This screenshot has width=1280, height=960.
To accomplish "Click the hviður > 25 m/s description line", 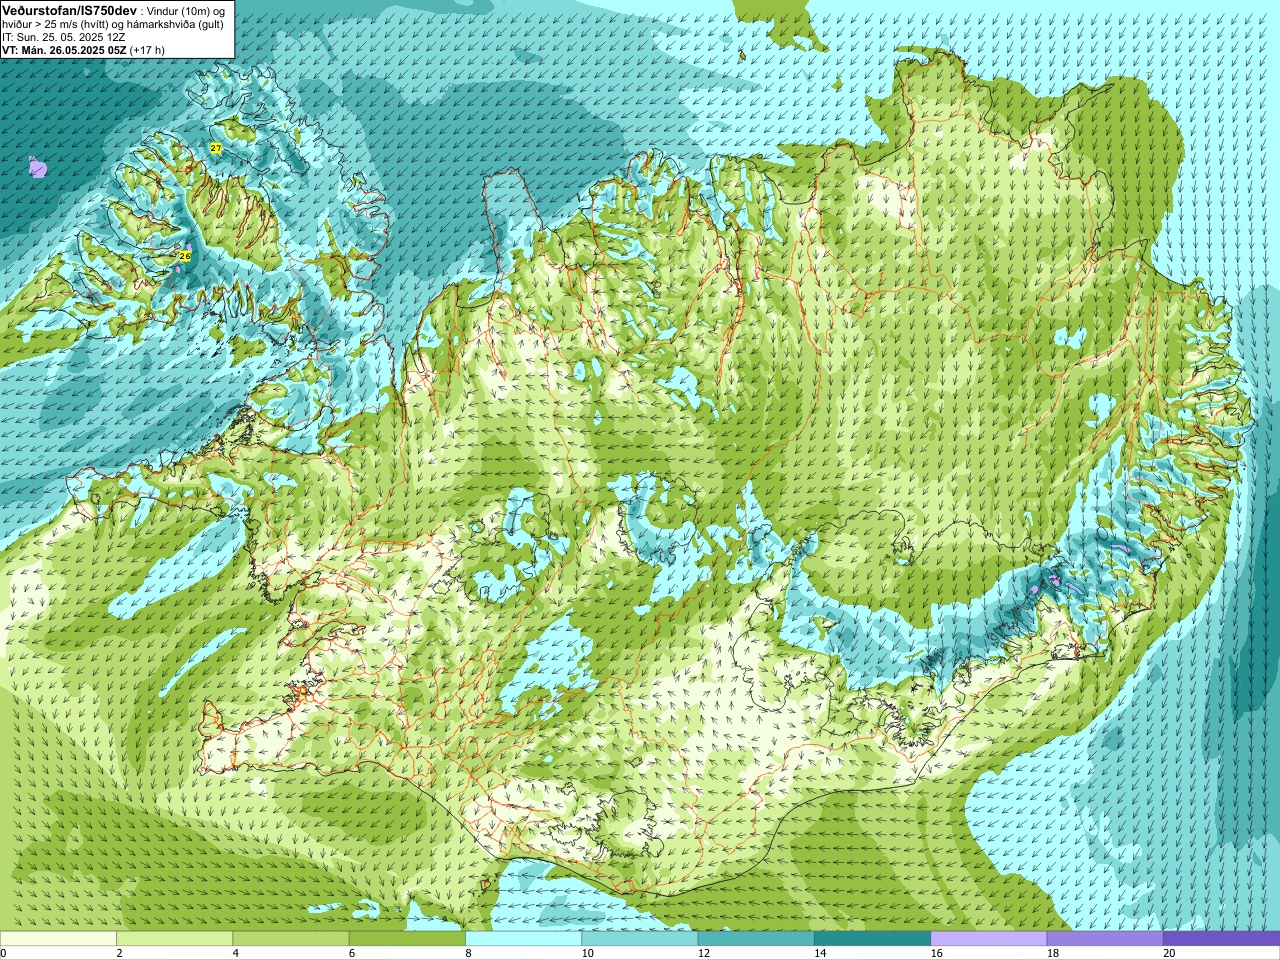I will coord(113,24).
